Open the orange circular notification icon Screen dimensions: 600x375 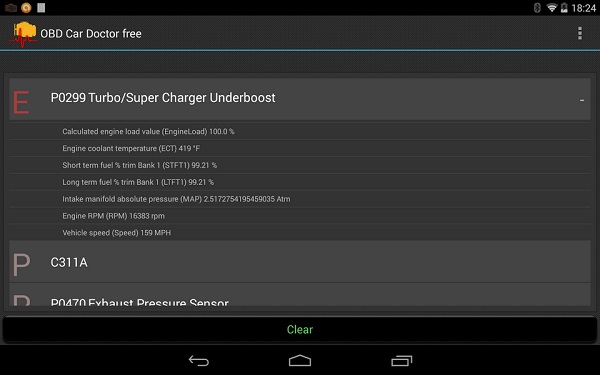coord(26,8)
